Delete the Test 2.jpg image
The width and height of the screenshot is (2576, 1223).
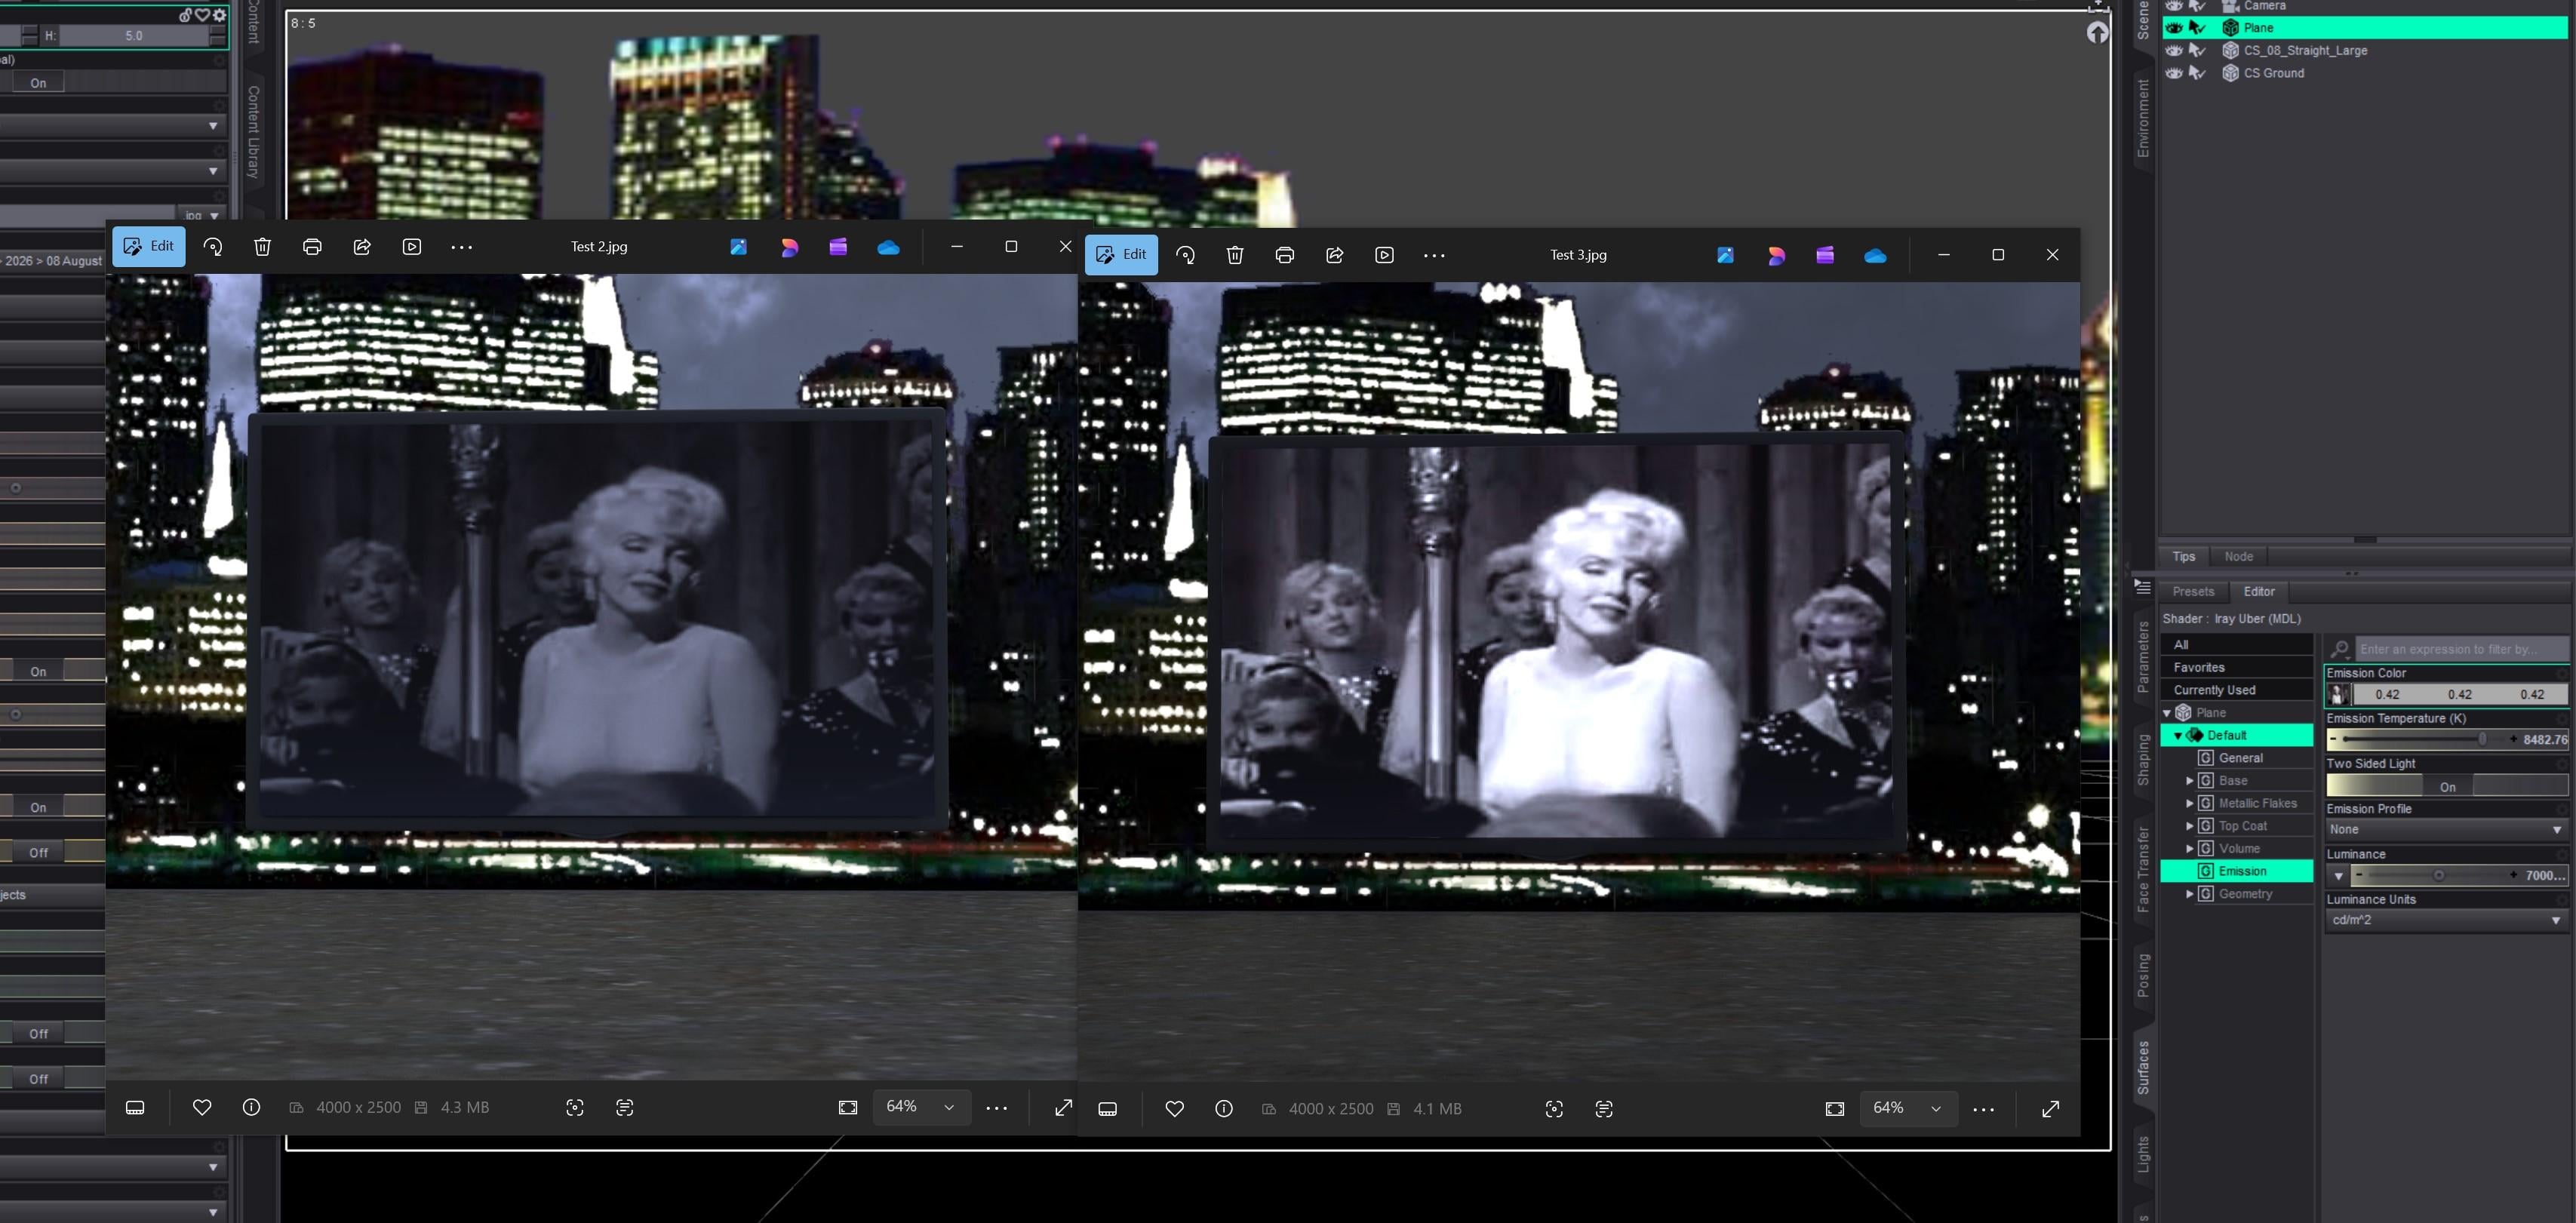click(262, 247)
